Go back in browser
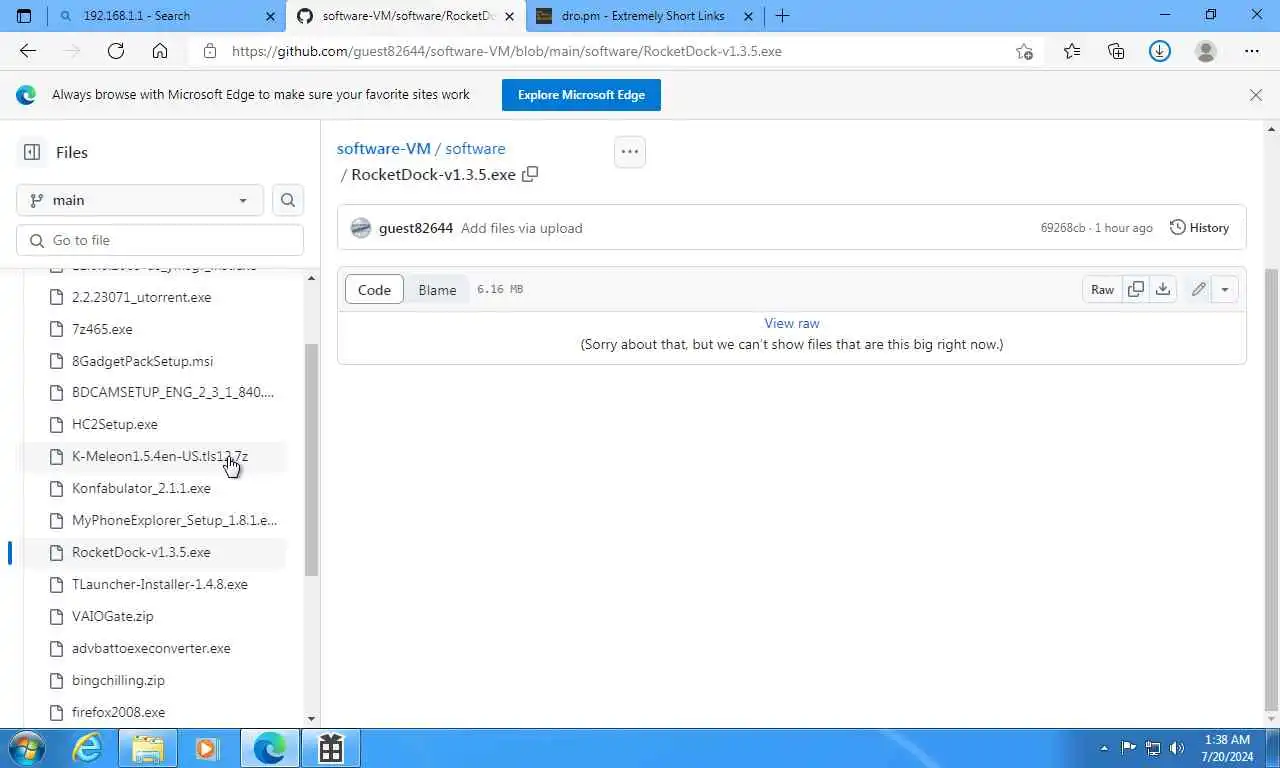 tap(28, 51)
